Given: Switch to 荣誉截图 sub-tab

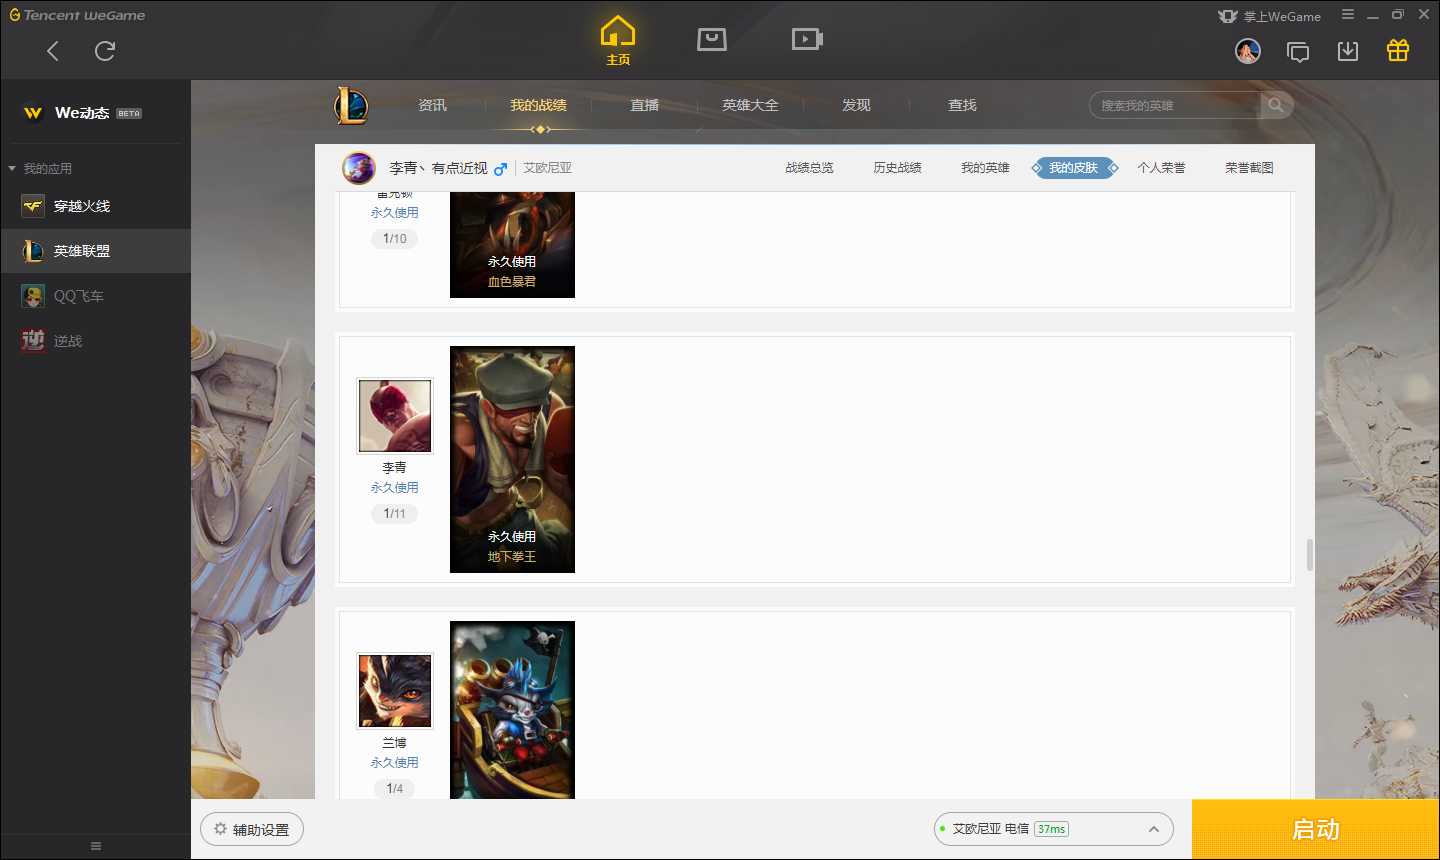Looking at the screenshot, I should coord(1249,168).
